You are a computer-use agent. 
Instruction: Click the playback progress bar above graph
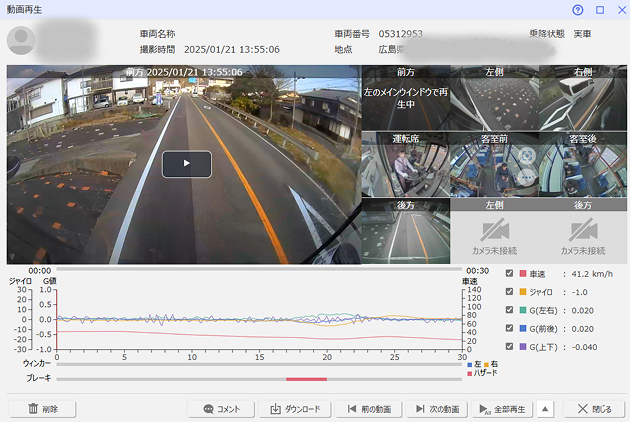tap(260, 270)
